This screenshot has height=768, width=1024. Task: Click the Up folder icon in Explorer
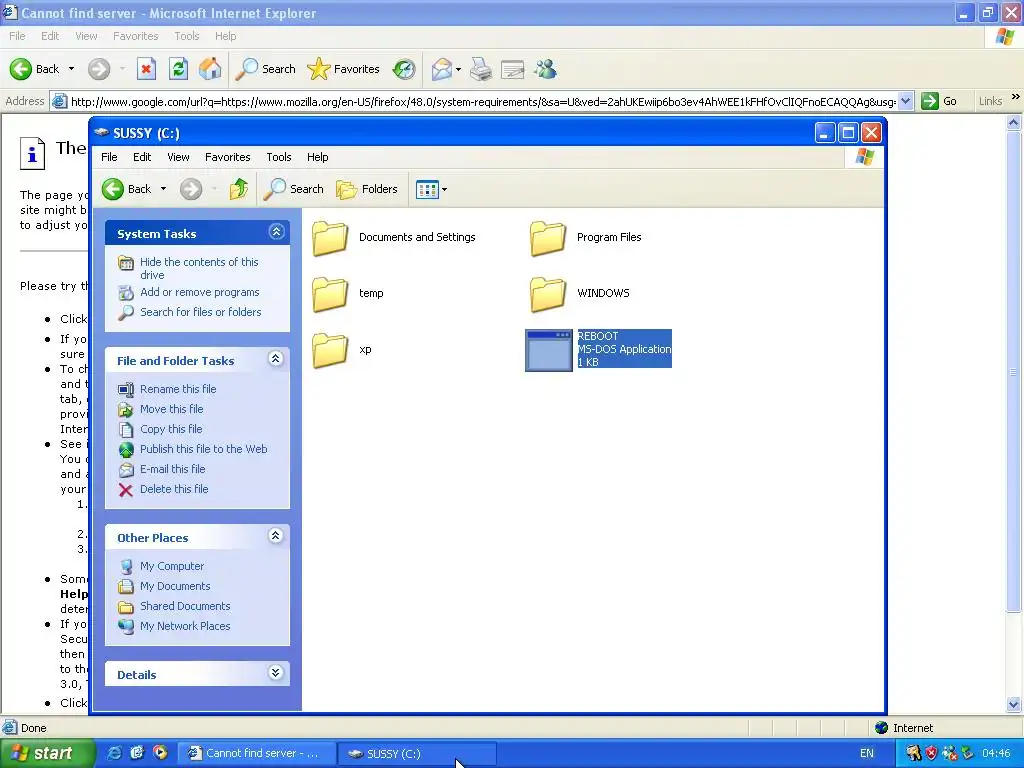pos(238,189)
